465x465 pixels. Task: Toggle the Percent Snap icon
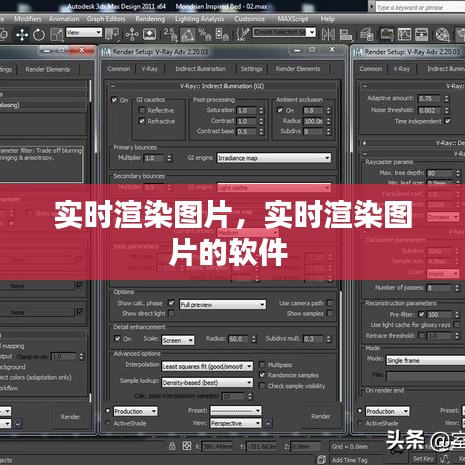[x=204, y=34]
